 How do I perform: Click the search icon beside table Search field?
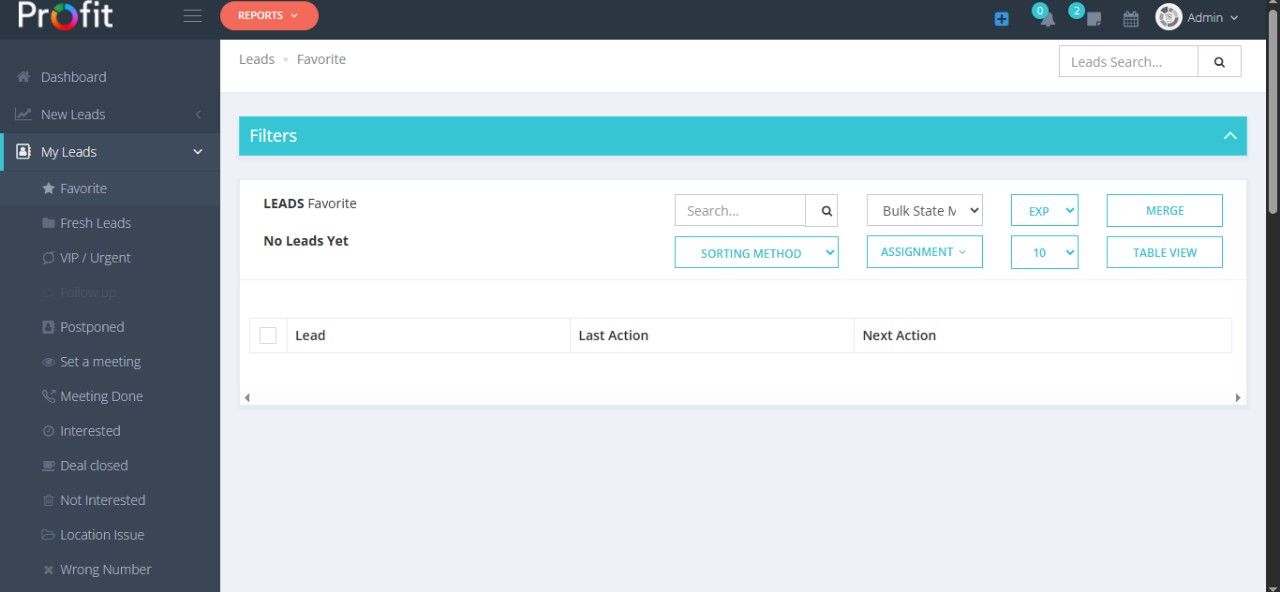pyautogui.click(x=826, y=211)
